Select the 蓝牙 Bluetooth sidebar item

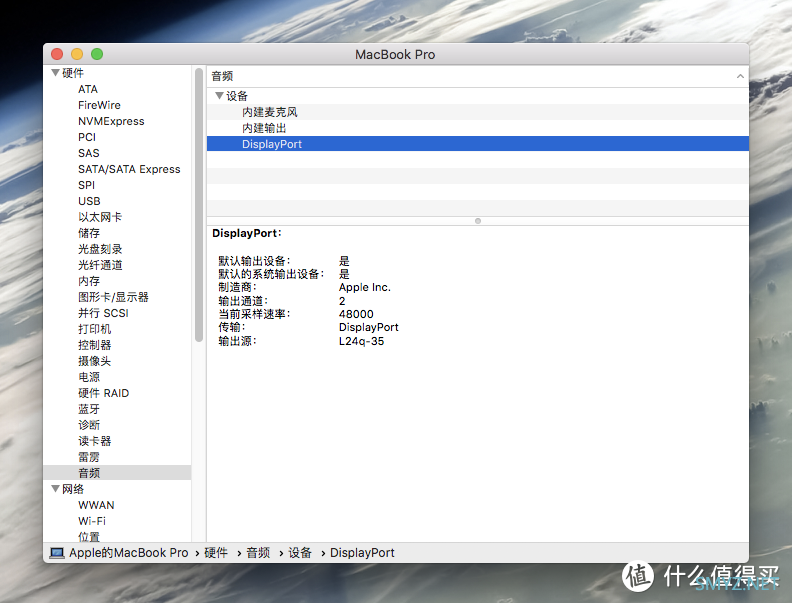click(89, 409)
